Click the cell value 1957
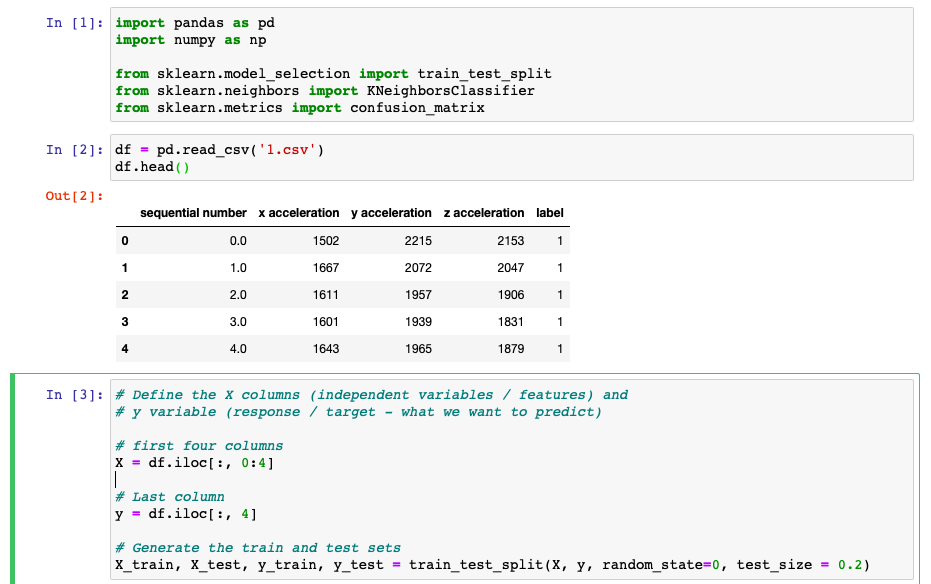931x584 pixels. [x=418, y=295]
